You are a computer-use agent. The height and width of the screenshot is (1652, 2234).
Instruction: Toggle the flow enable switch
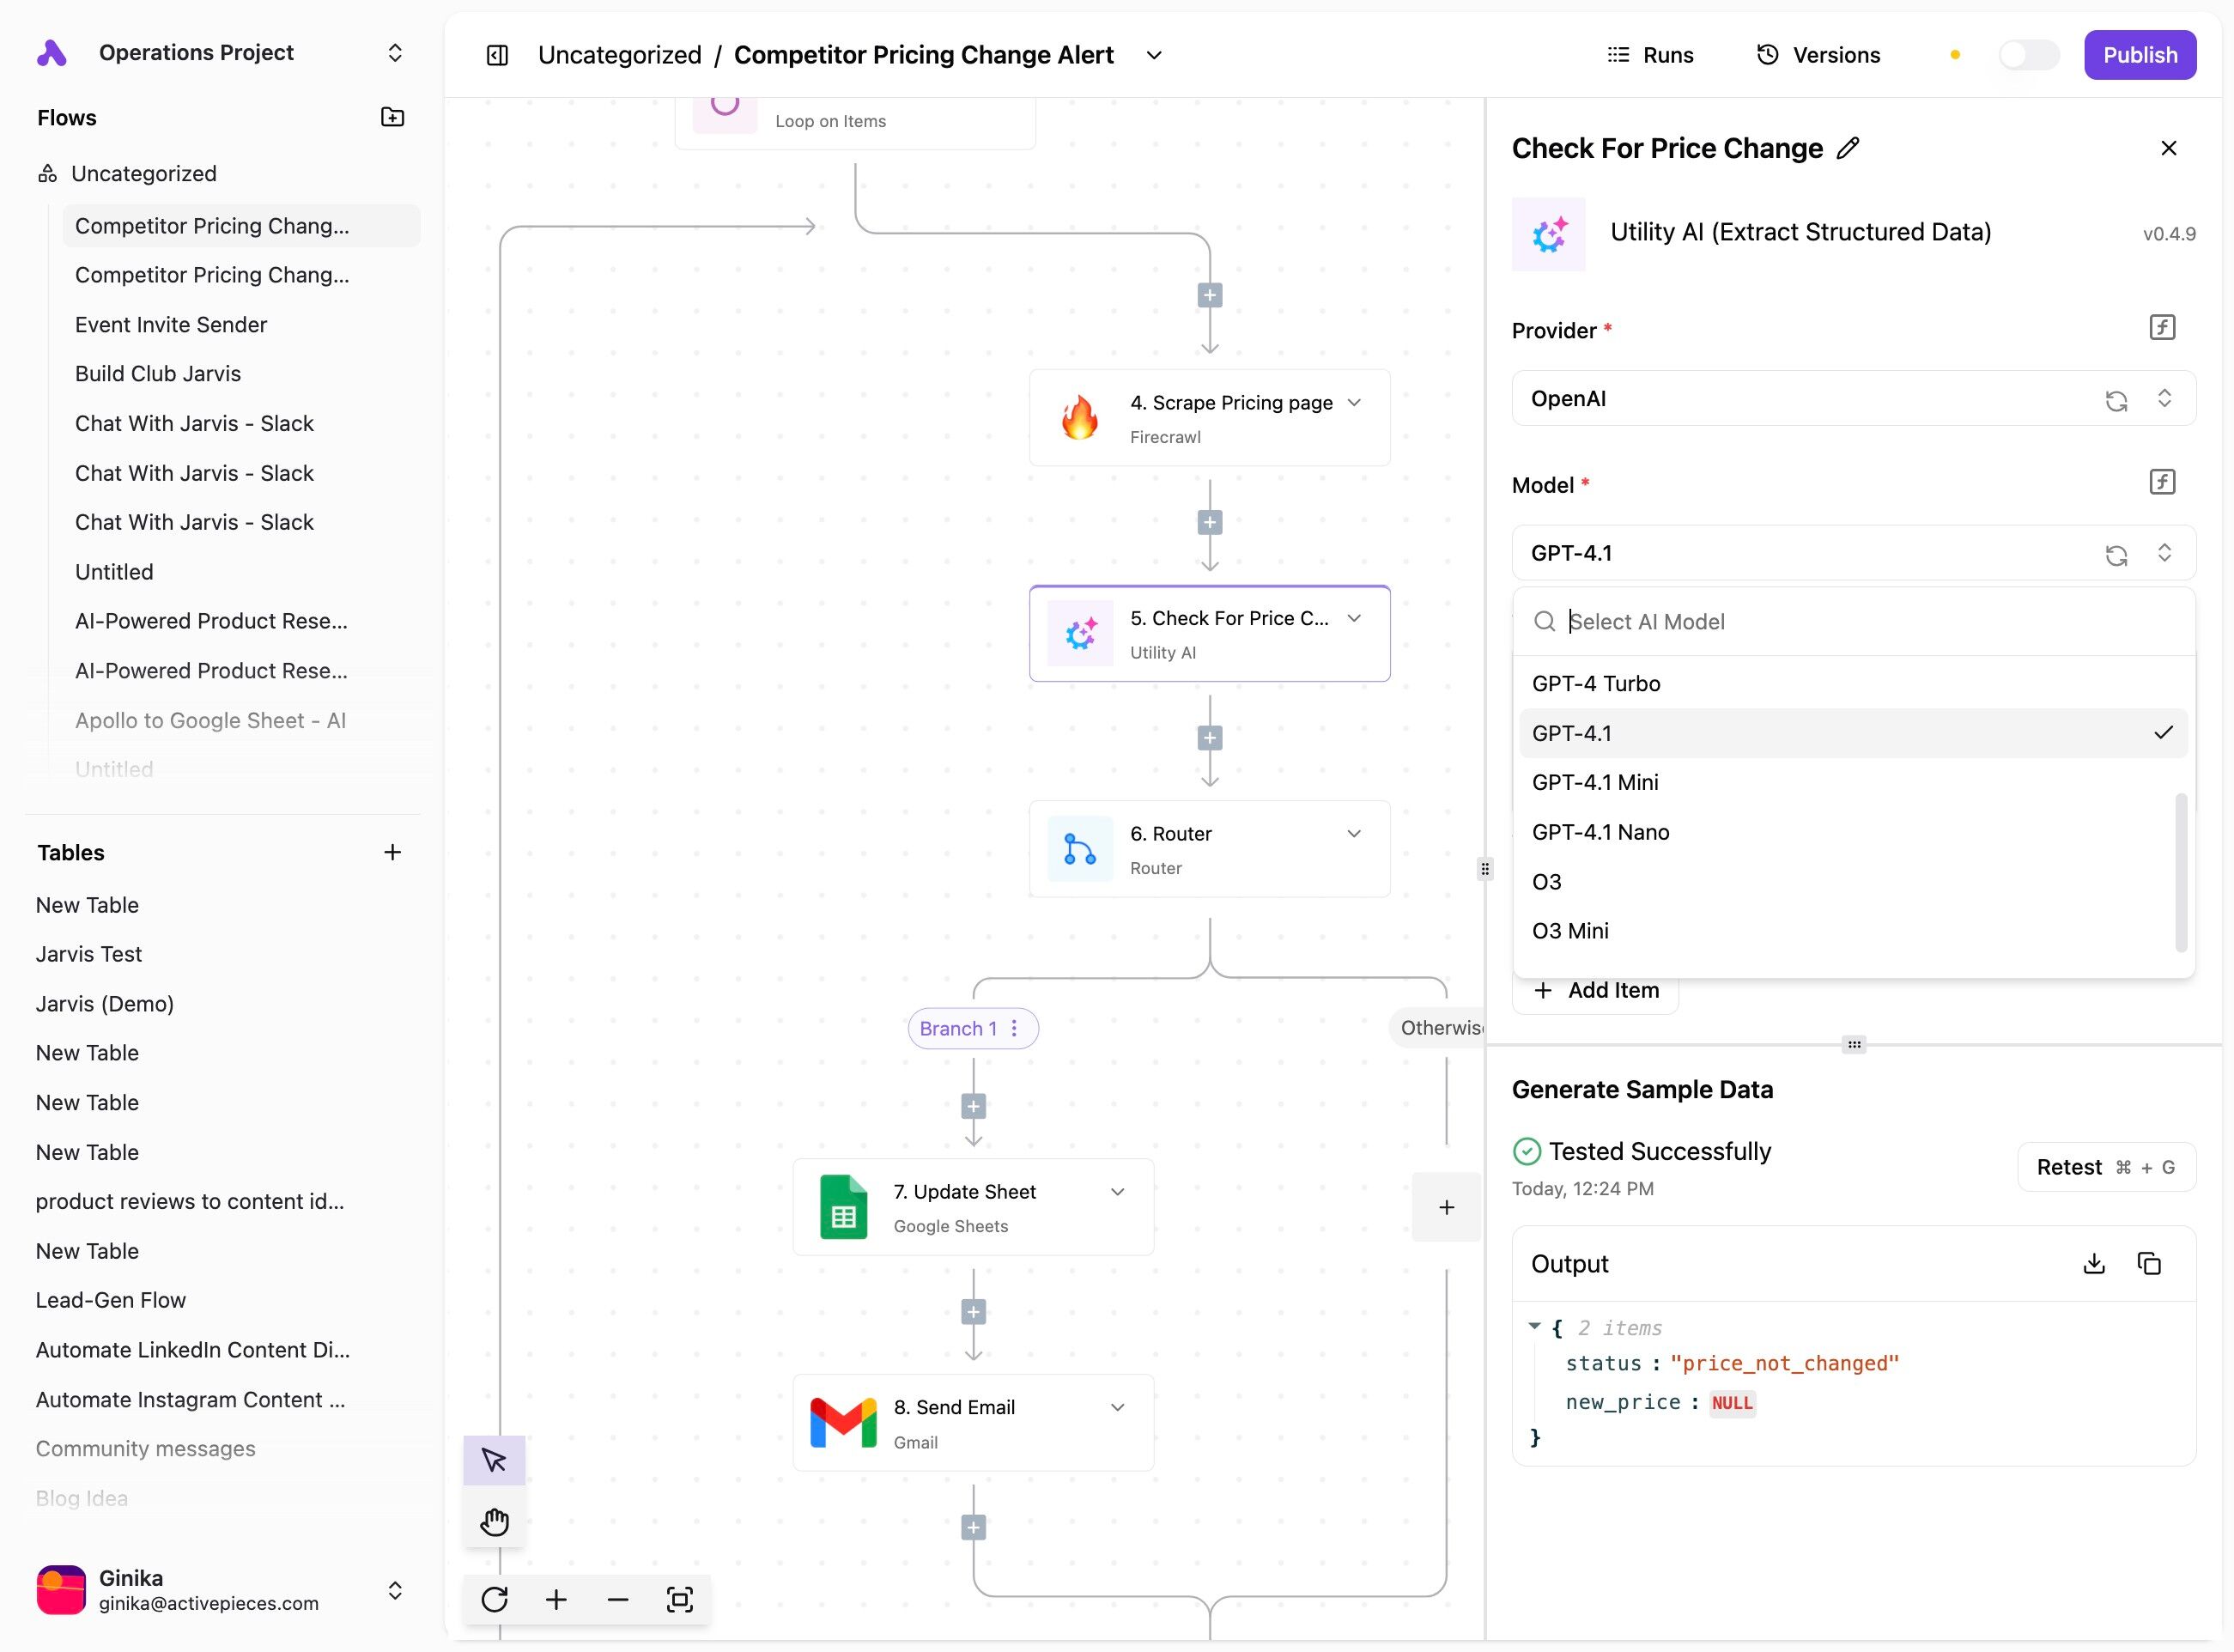[2028, 55]
